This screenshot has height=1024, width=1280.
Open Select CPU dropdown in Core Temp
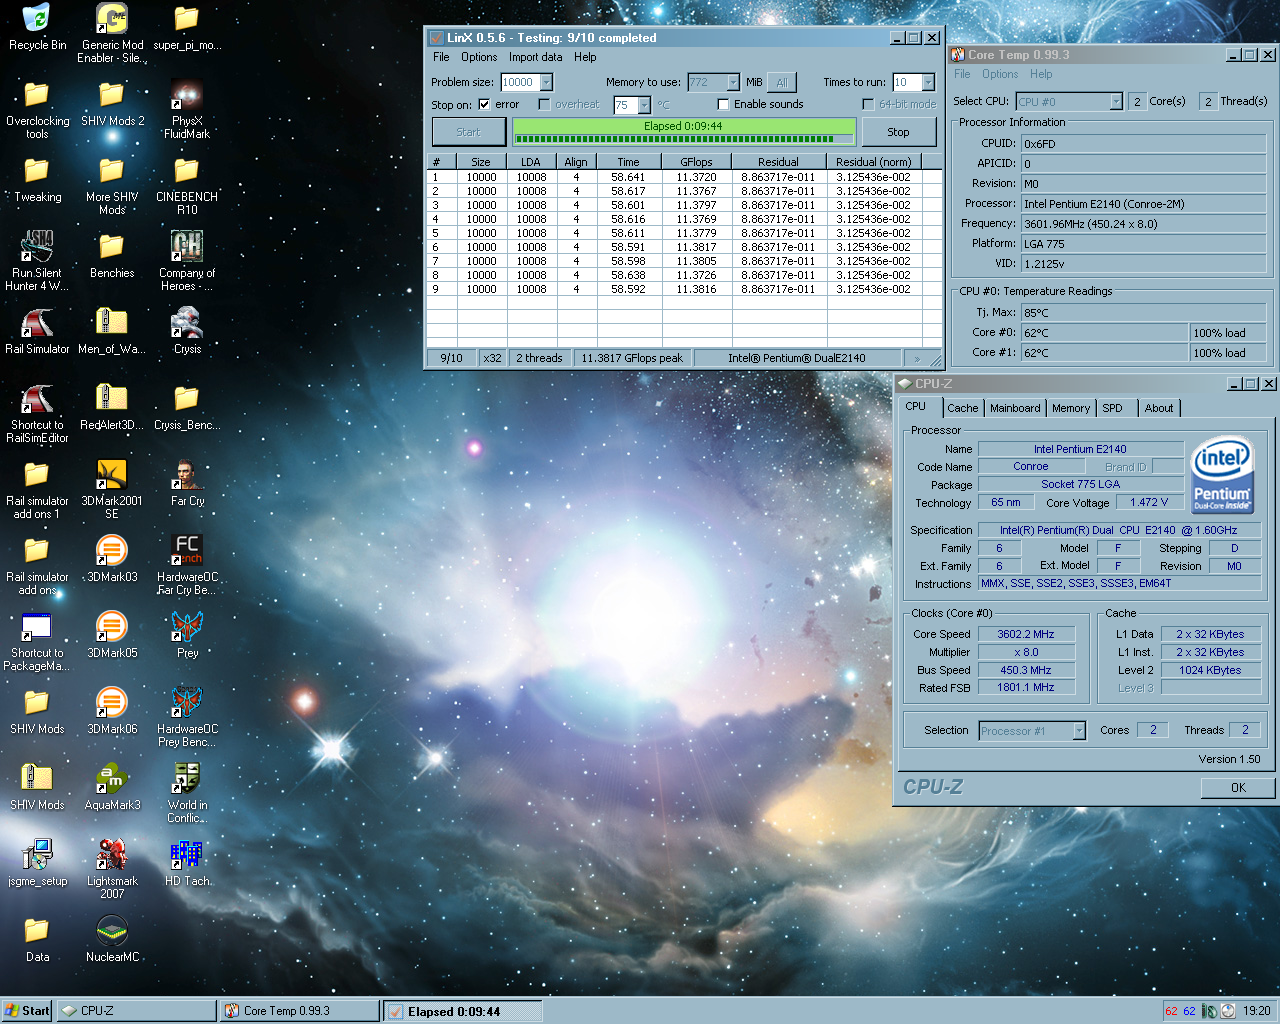[1116, 101]
